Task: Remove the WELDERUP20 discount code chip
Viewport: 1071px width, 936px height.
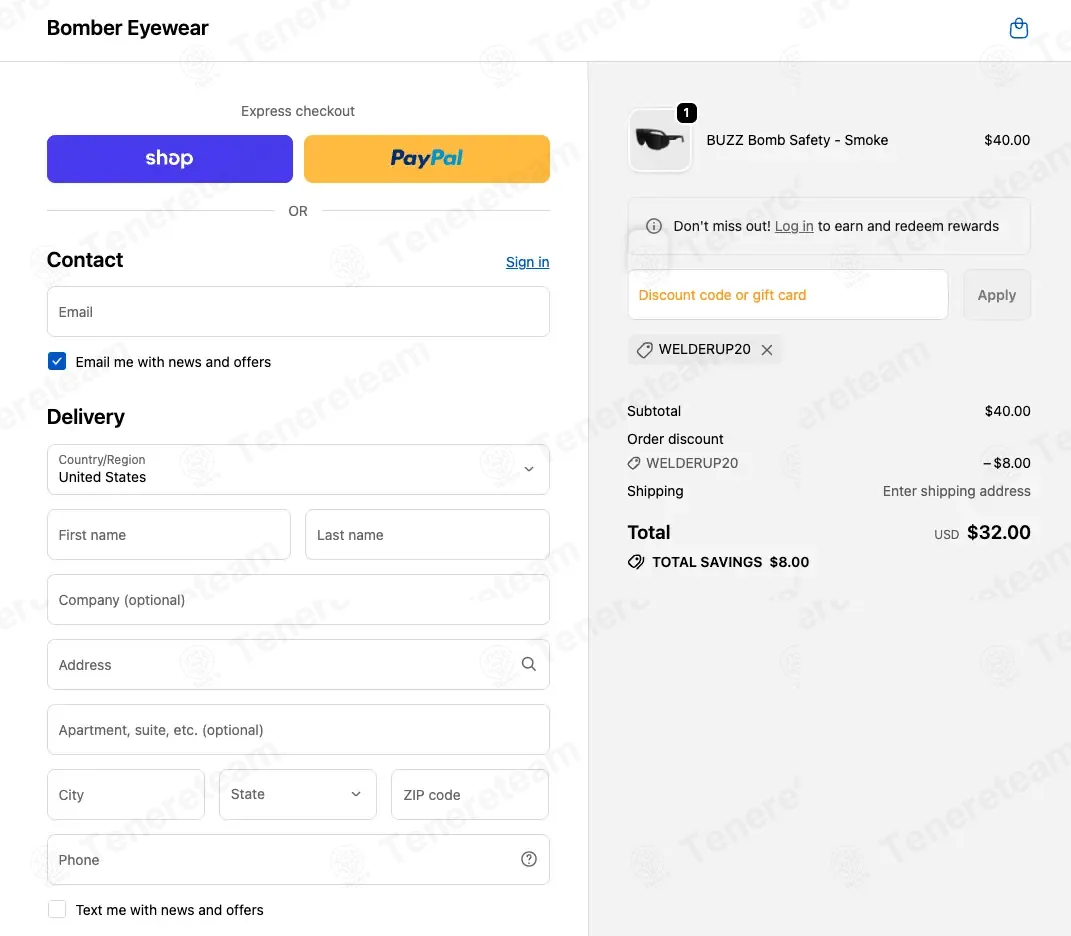Action: coord(767,350)
